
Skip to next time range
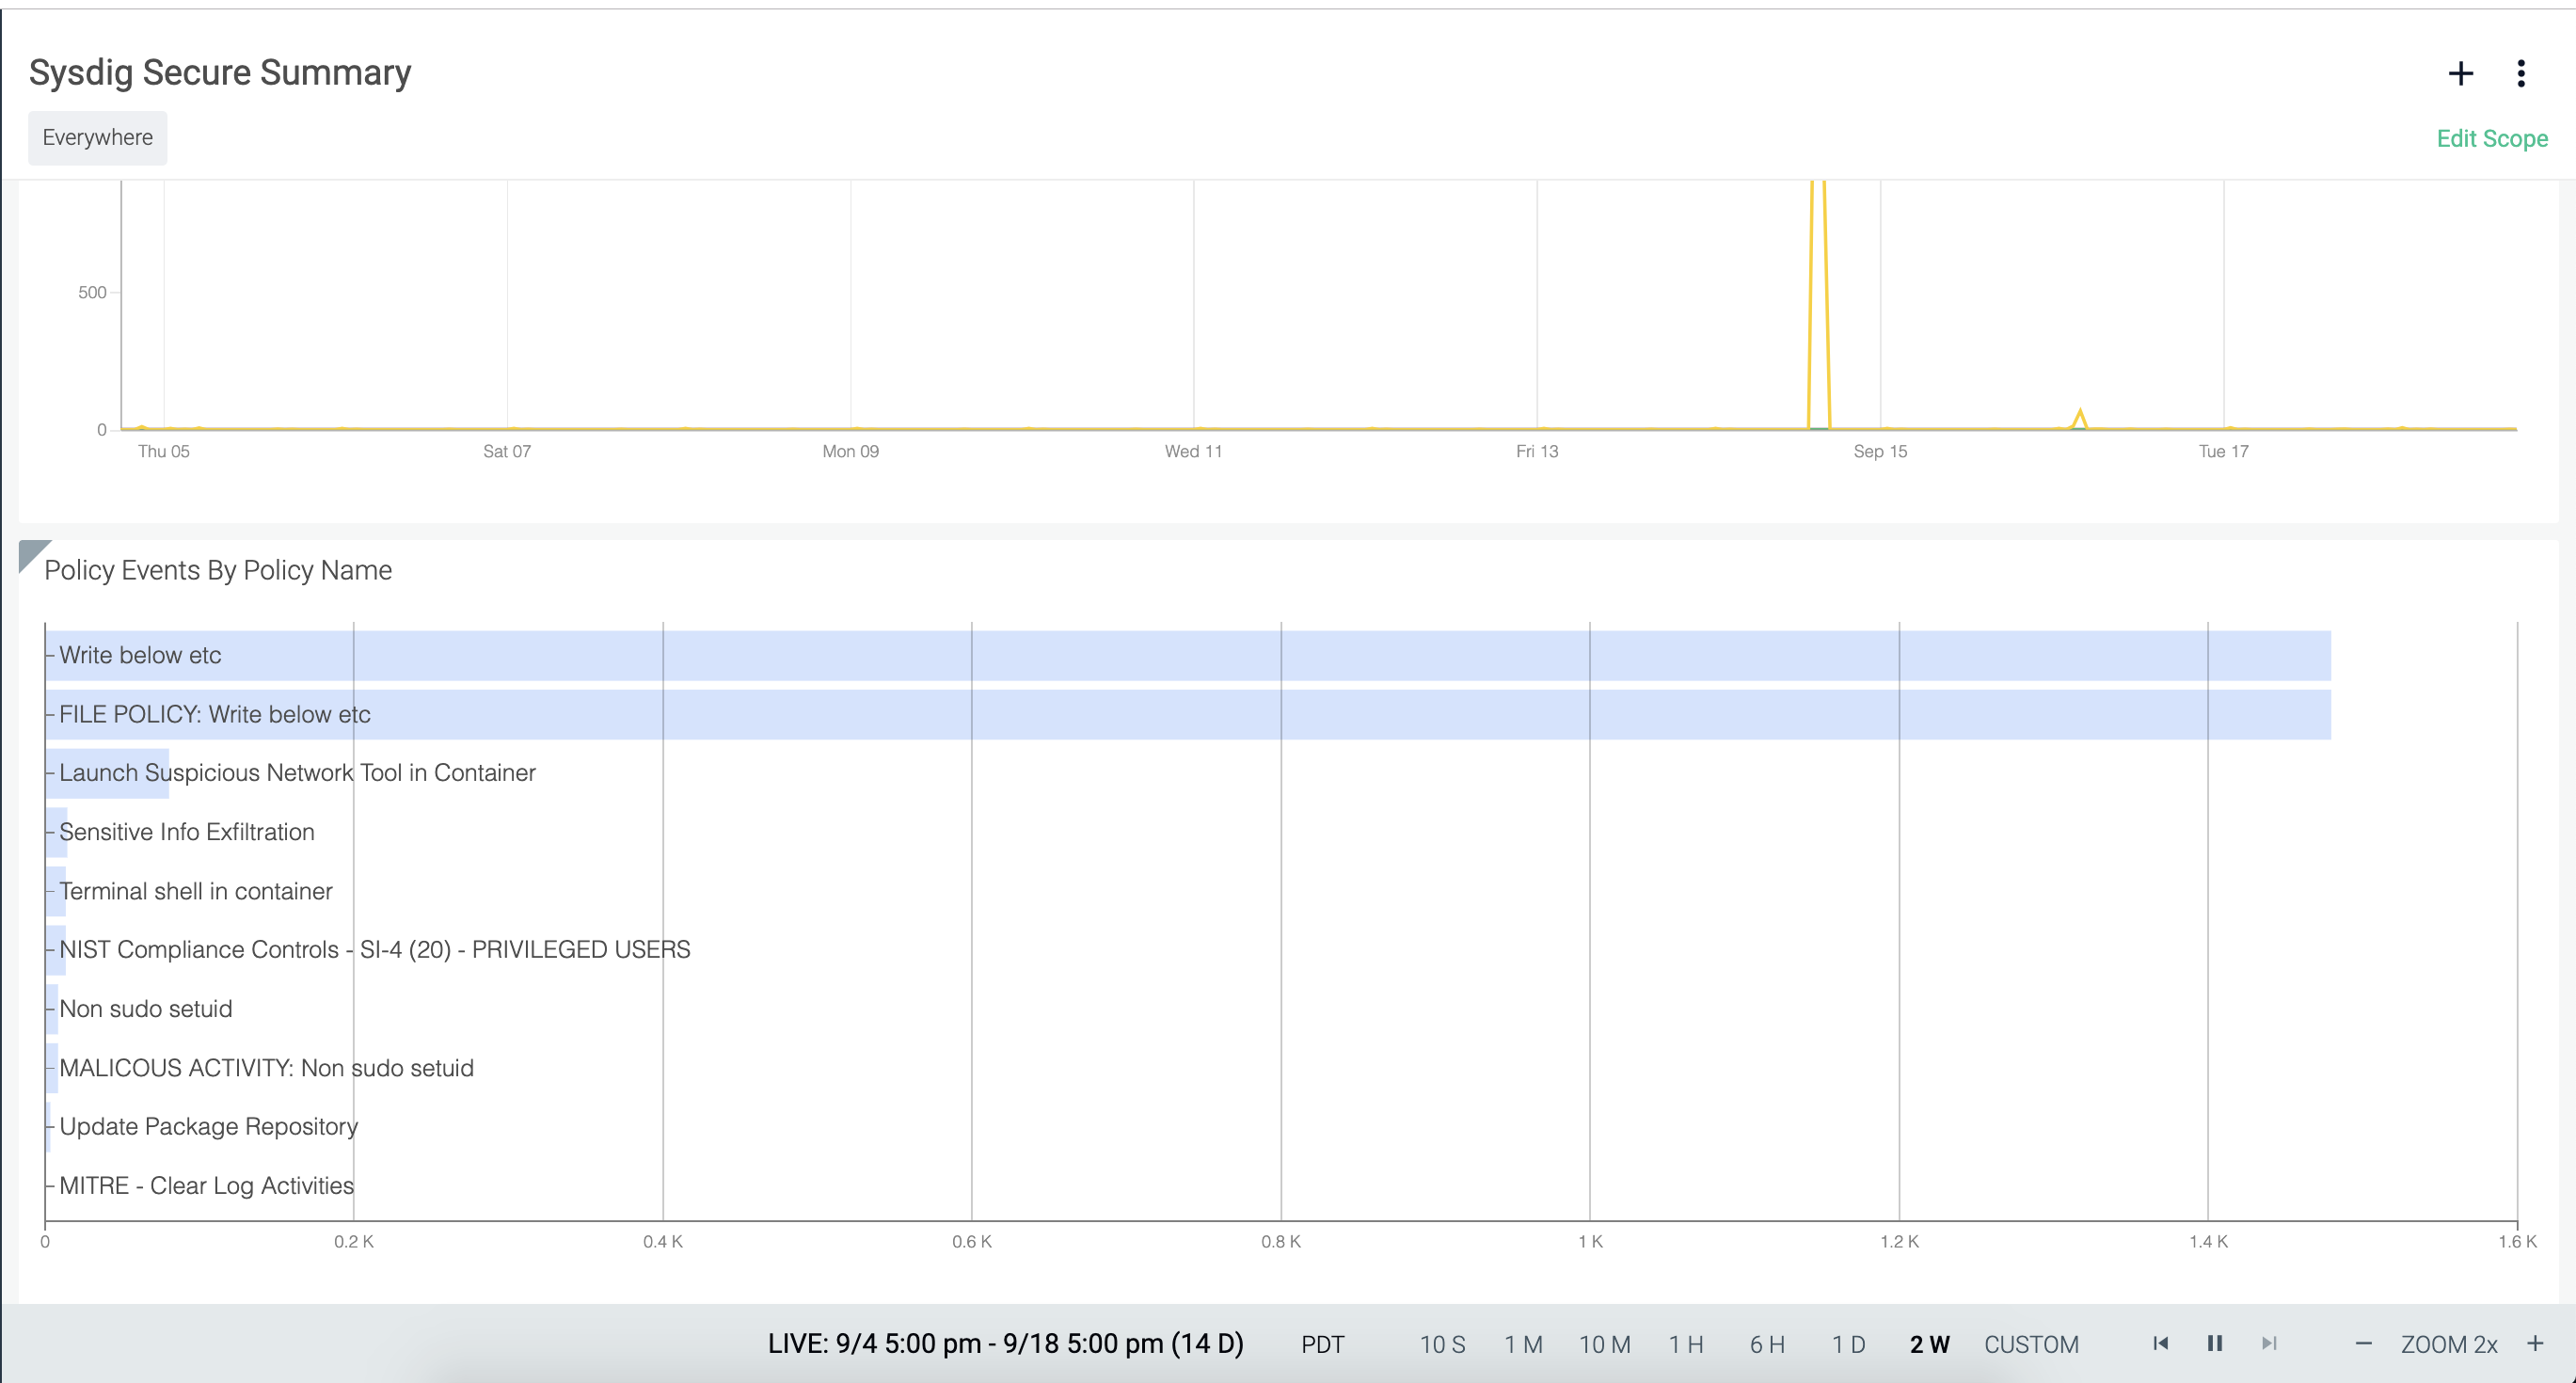tap(2269, 1343)
